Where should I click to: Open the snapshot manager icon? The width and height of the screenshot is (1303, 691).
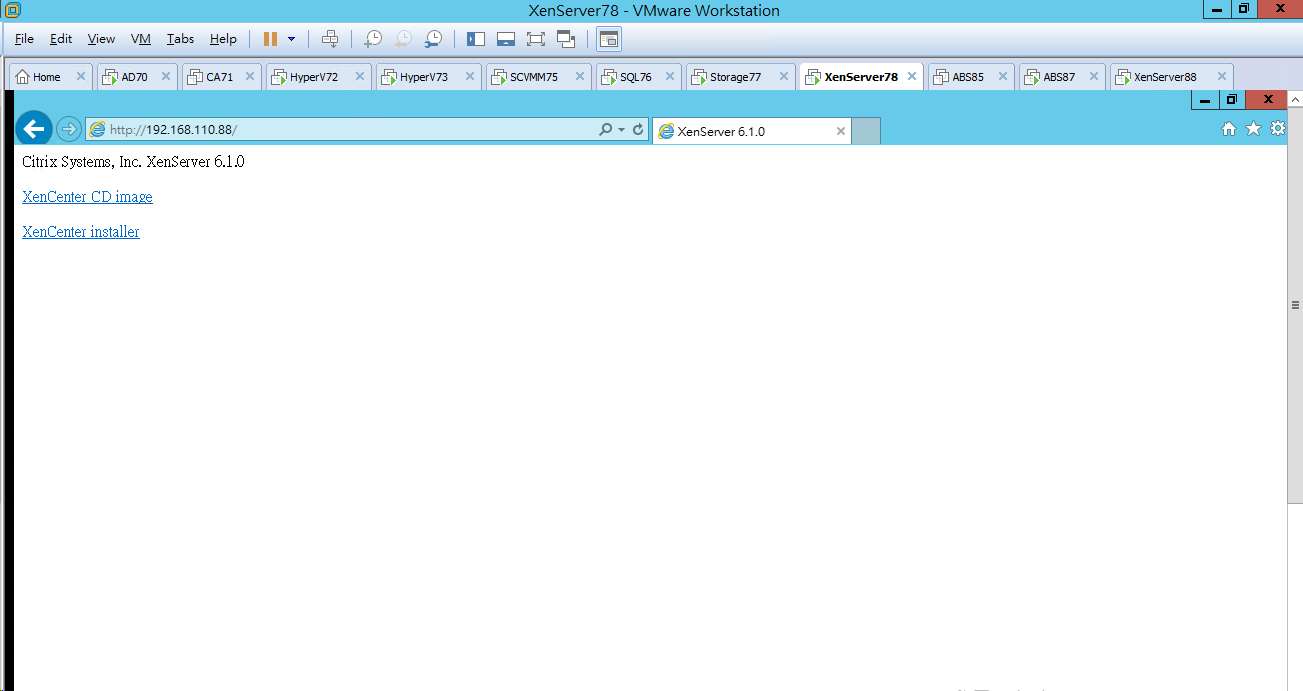[433, 39]
